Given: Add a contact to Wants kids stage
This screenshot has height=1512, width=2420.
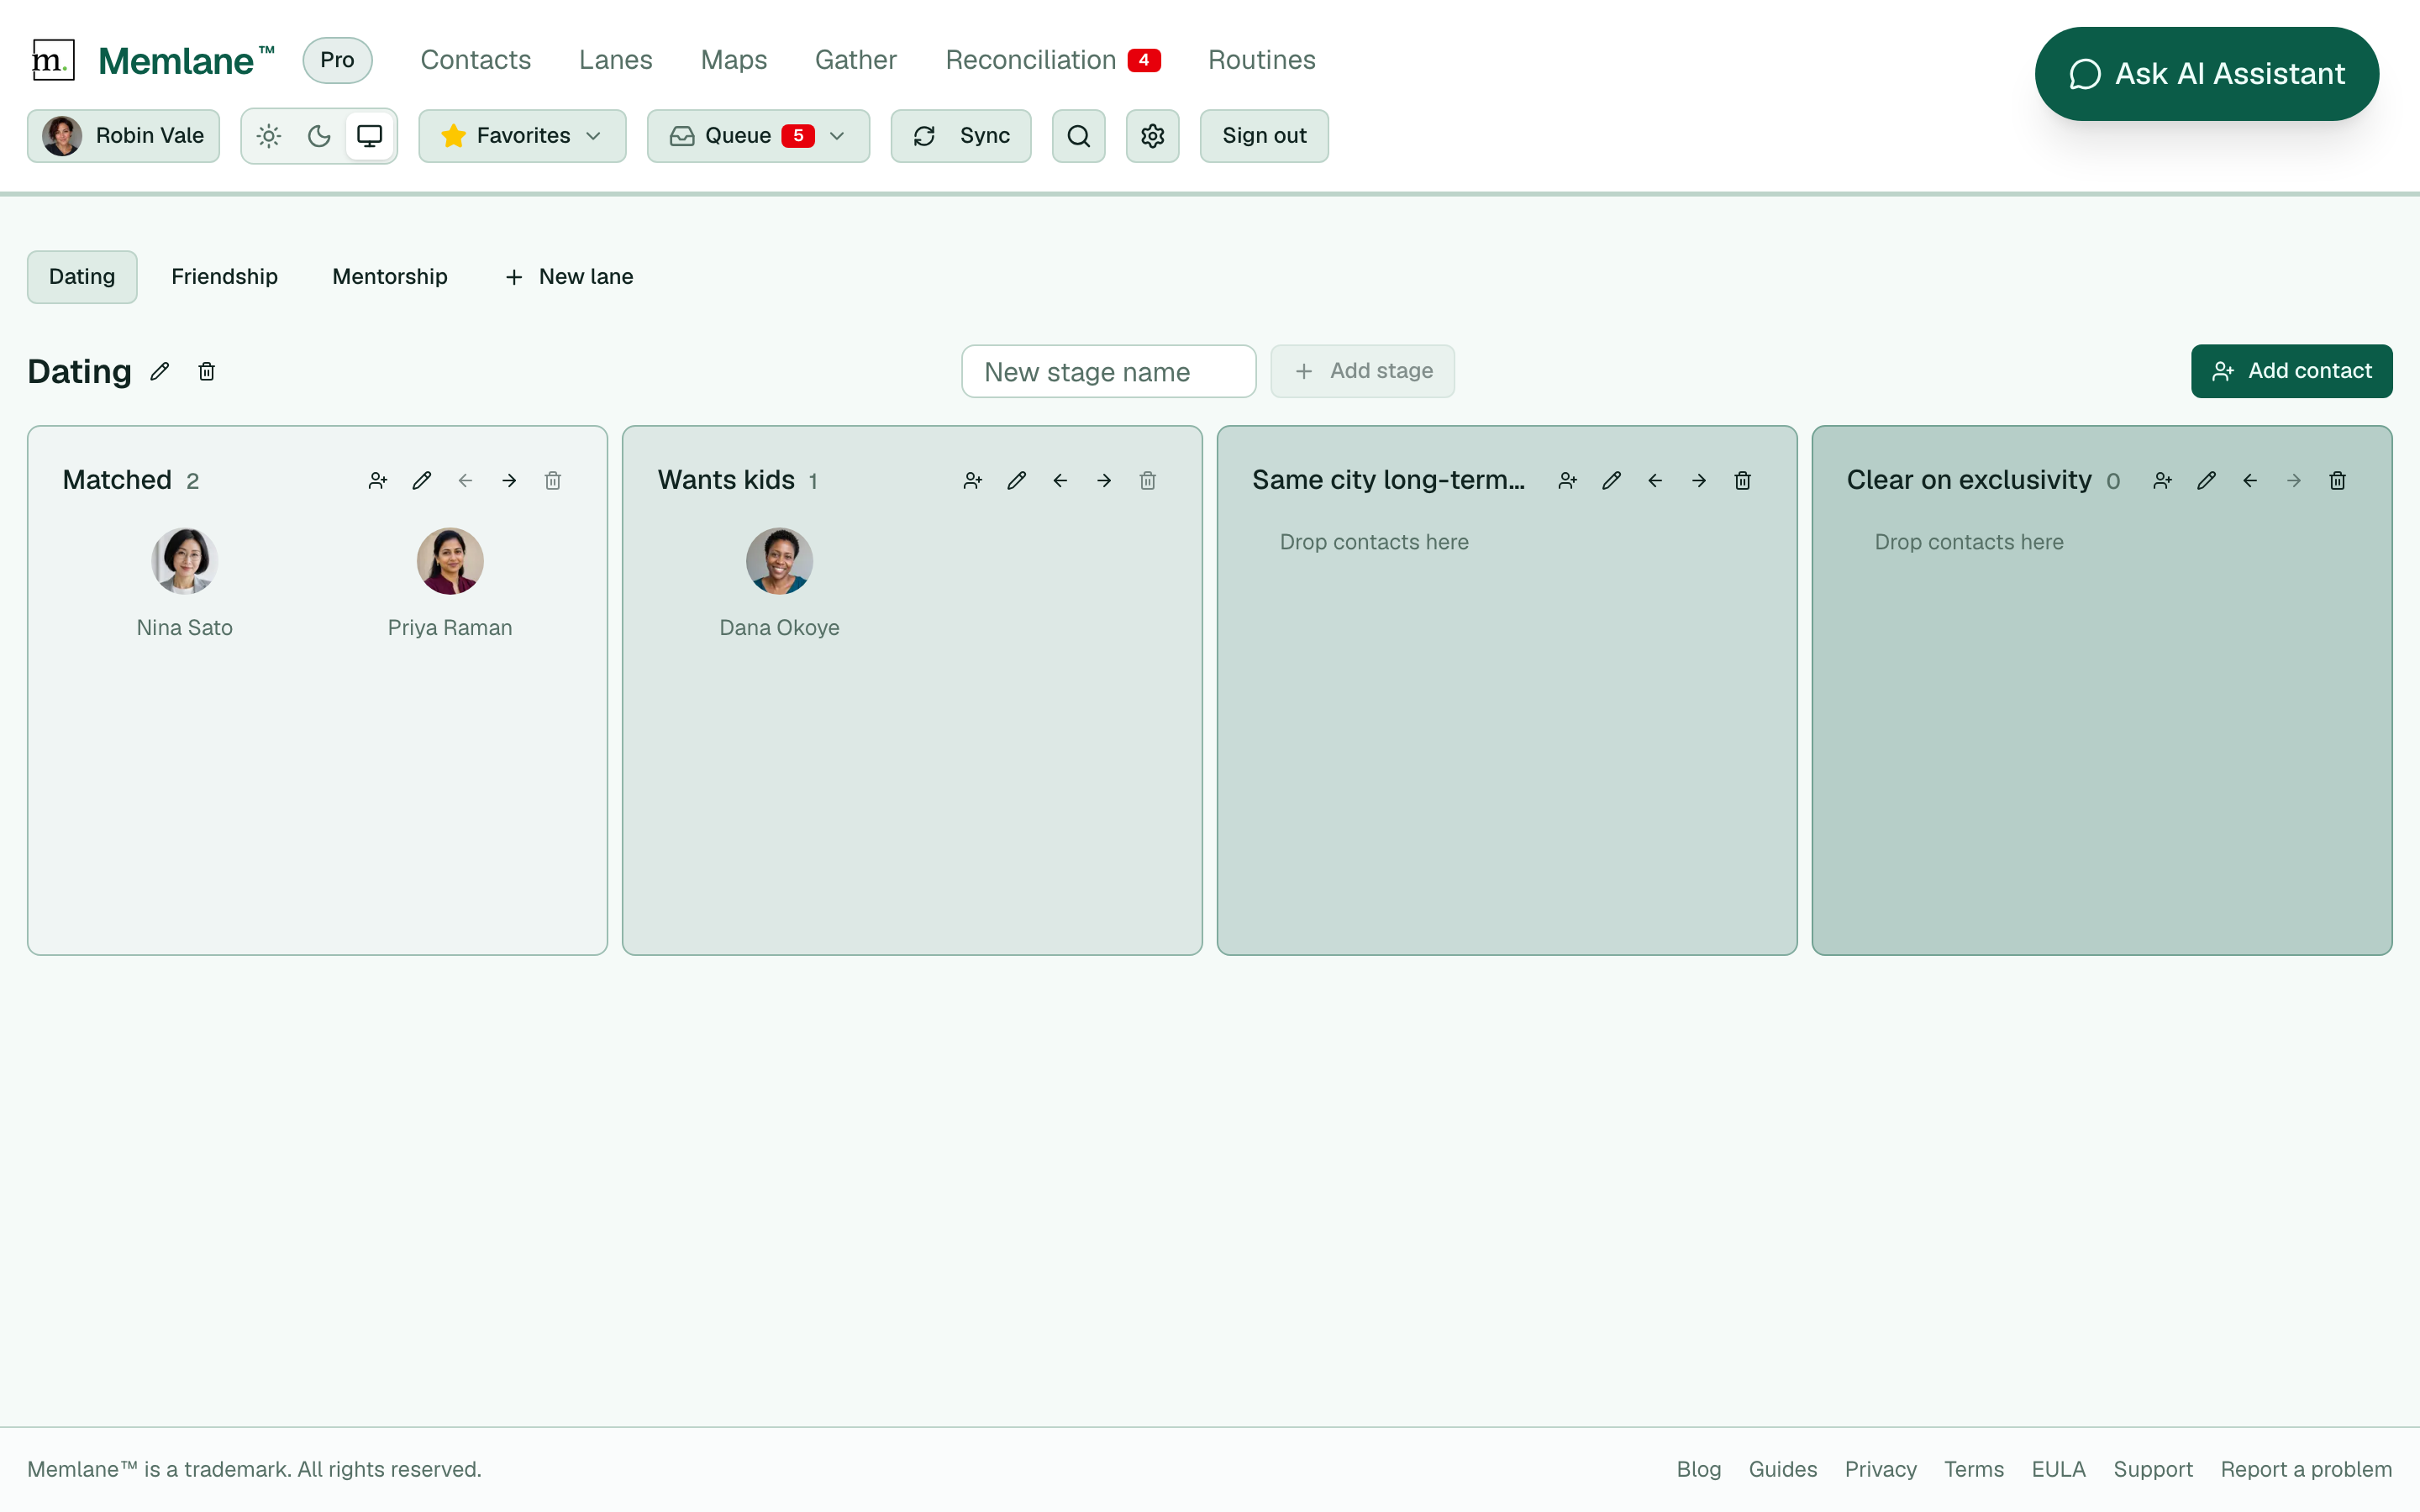Looking at the screenshot, I should coord(973,481).
